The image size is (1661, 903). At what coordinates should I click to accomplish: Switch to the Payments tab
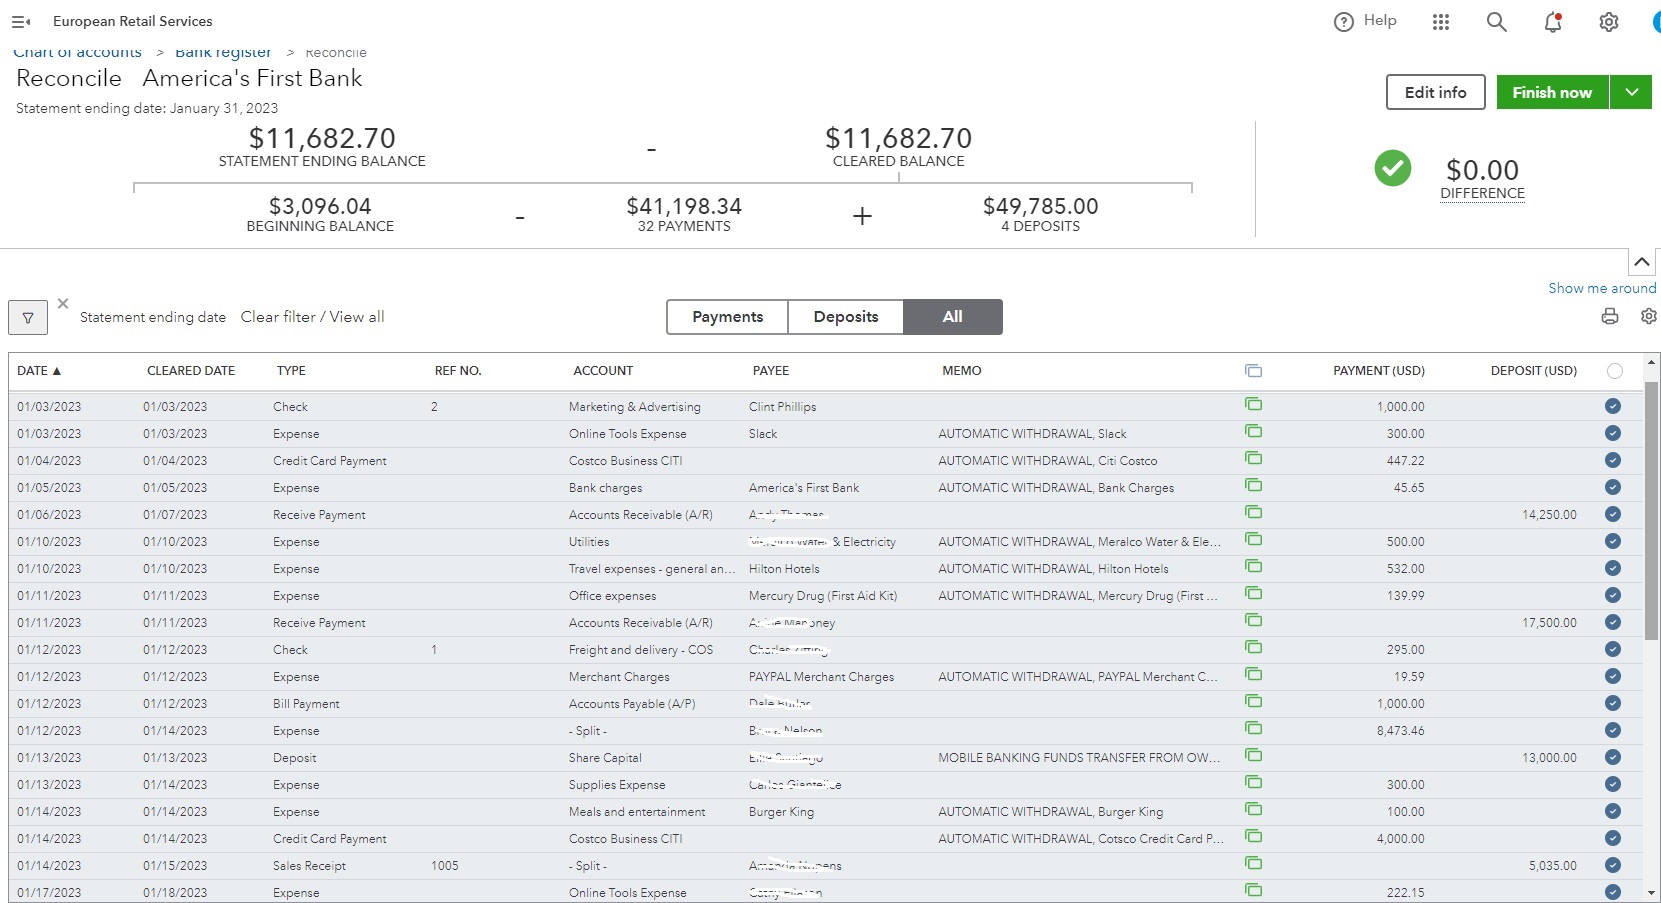coord(727,317)
